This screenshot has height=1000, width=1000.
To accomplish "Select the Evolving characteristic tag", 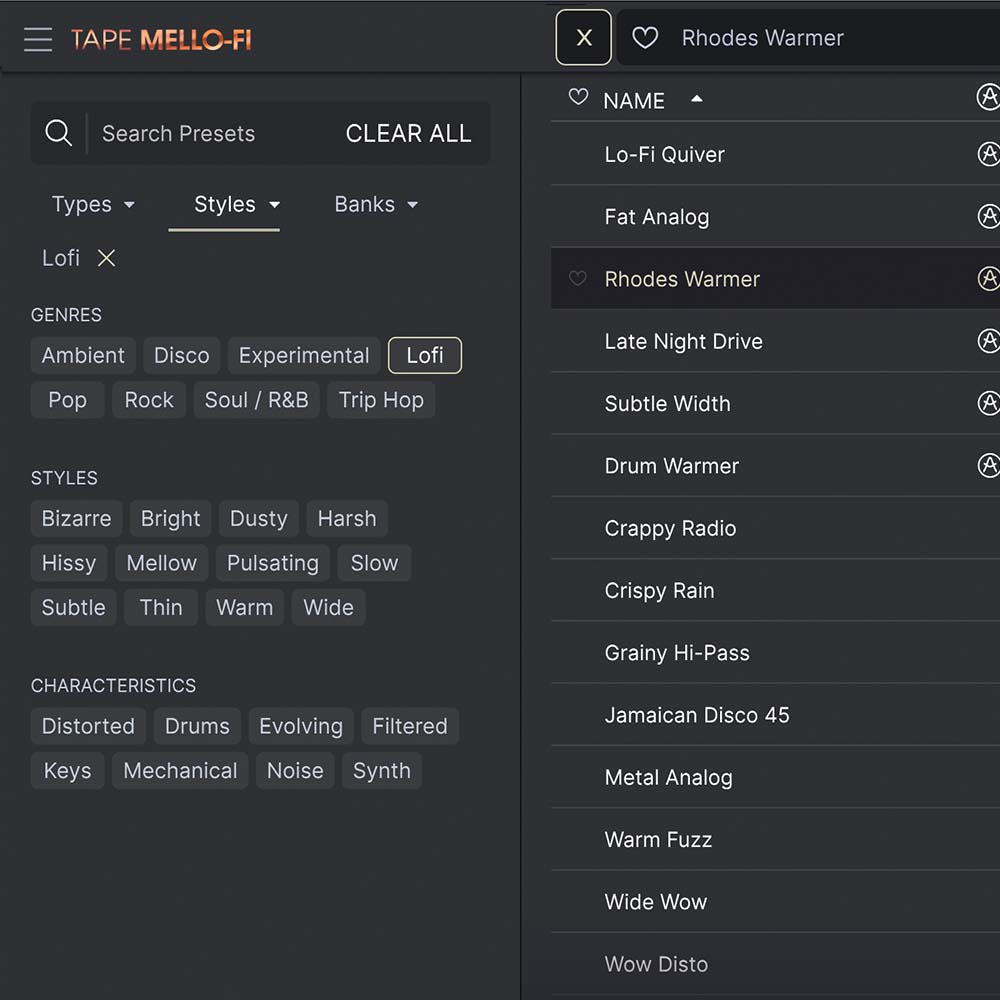I will click(301, 726).
